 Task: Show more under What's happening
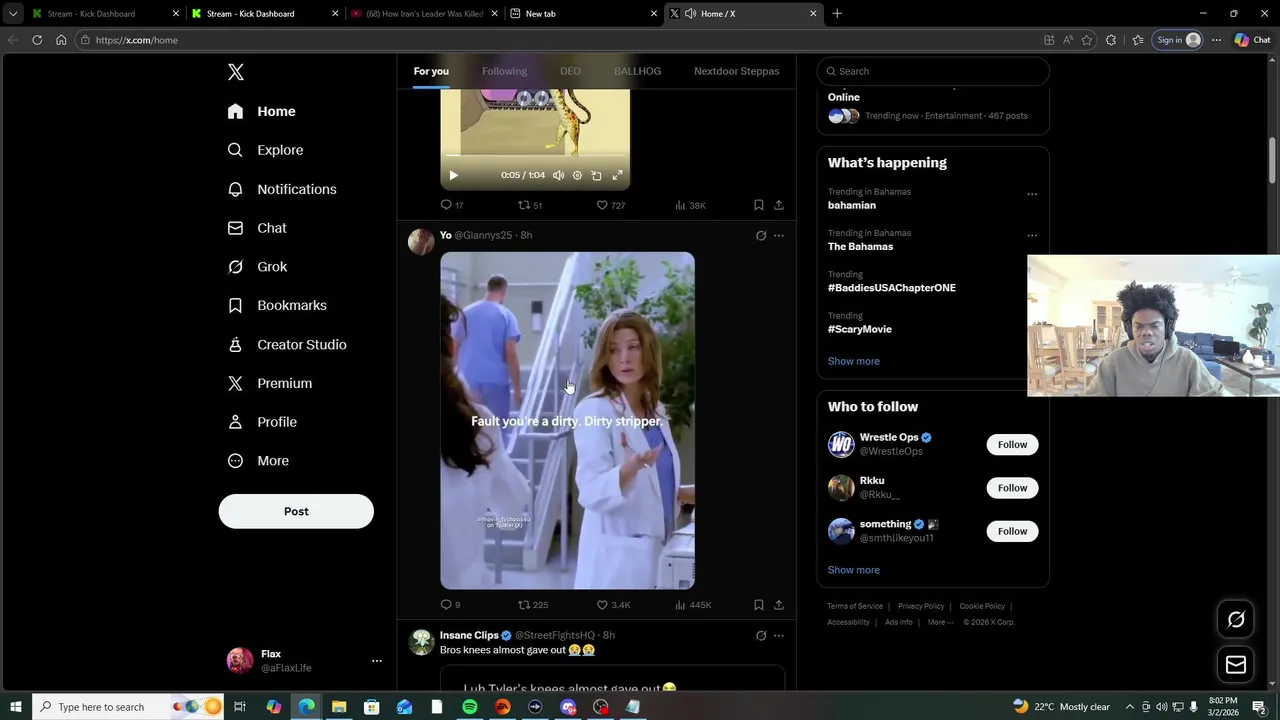tap(853, 361)
